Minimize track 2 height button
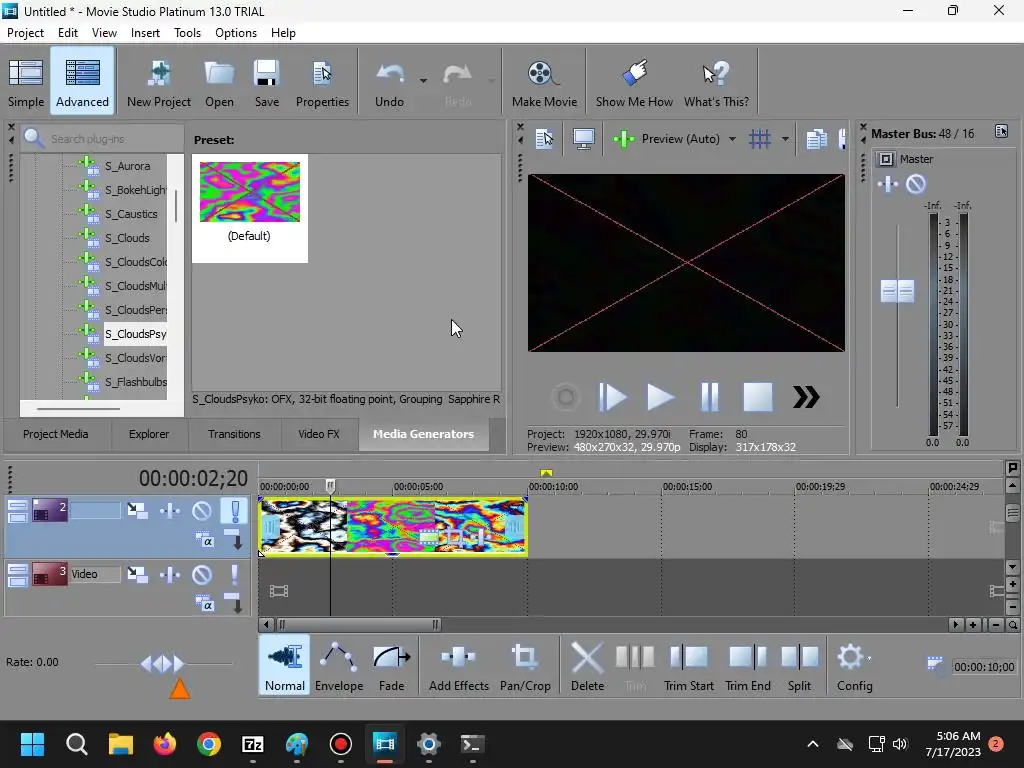1024x768 pixels. coord(18,505)
